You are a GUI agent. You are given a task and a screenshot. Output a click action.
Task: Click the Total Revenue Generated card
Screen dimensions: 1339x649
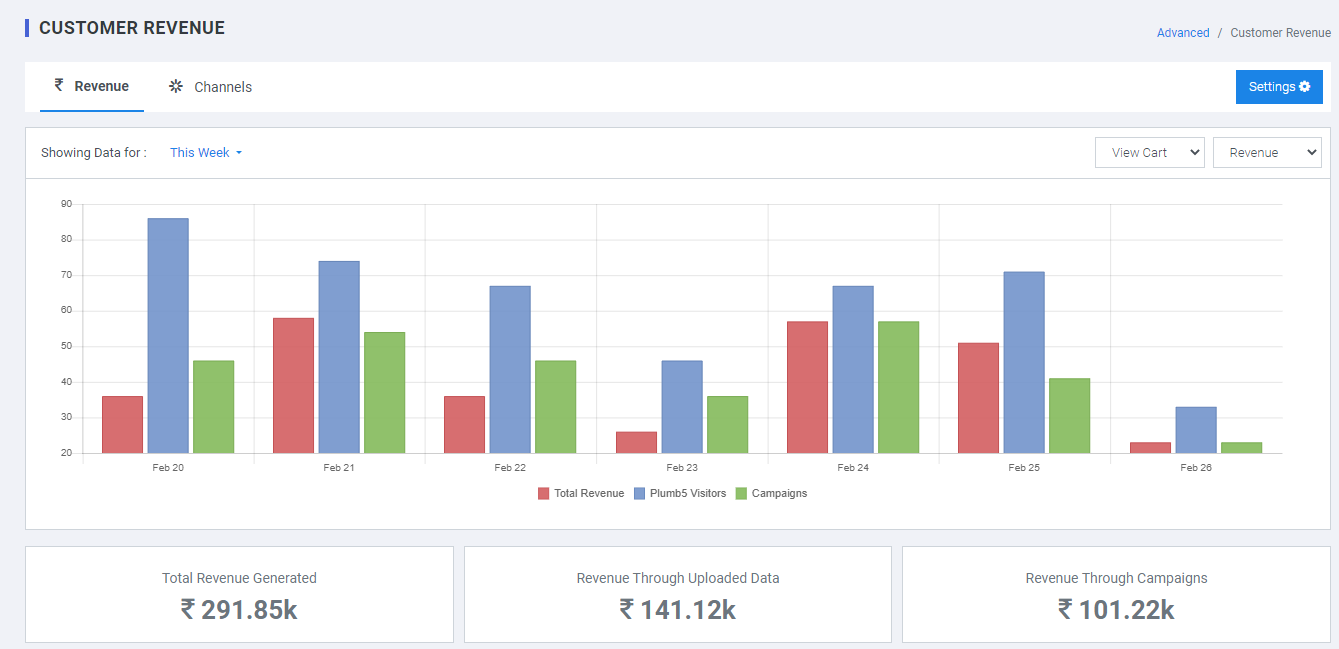[x=239, y=594]
